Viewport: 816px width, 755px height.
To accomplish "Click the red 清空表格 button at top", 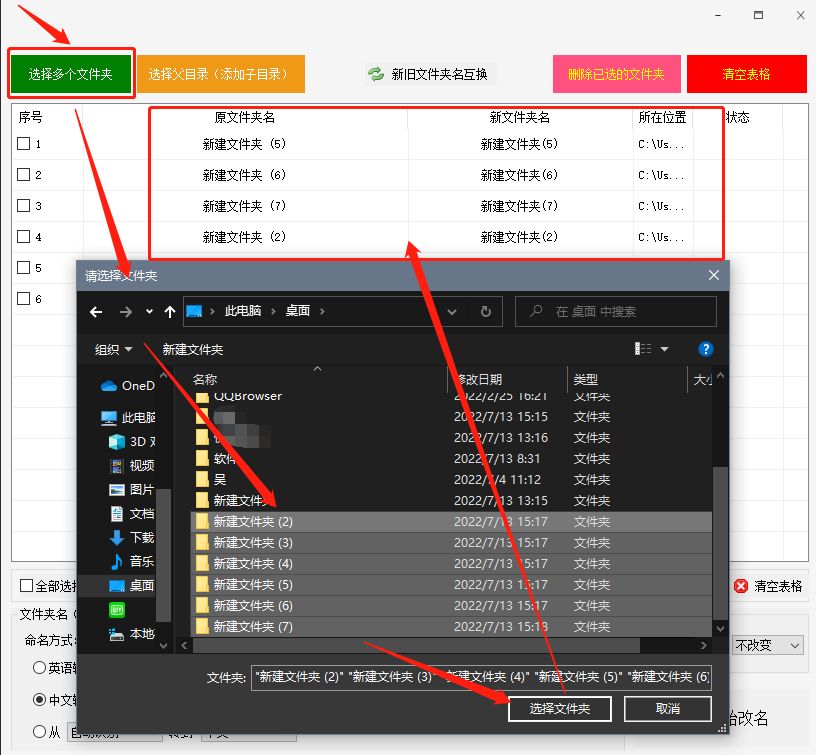I will pyautogui.click(x=747, y=74).
